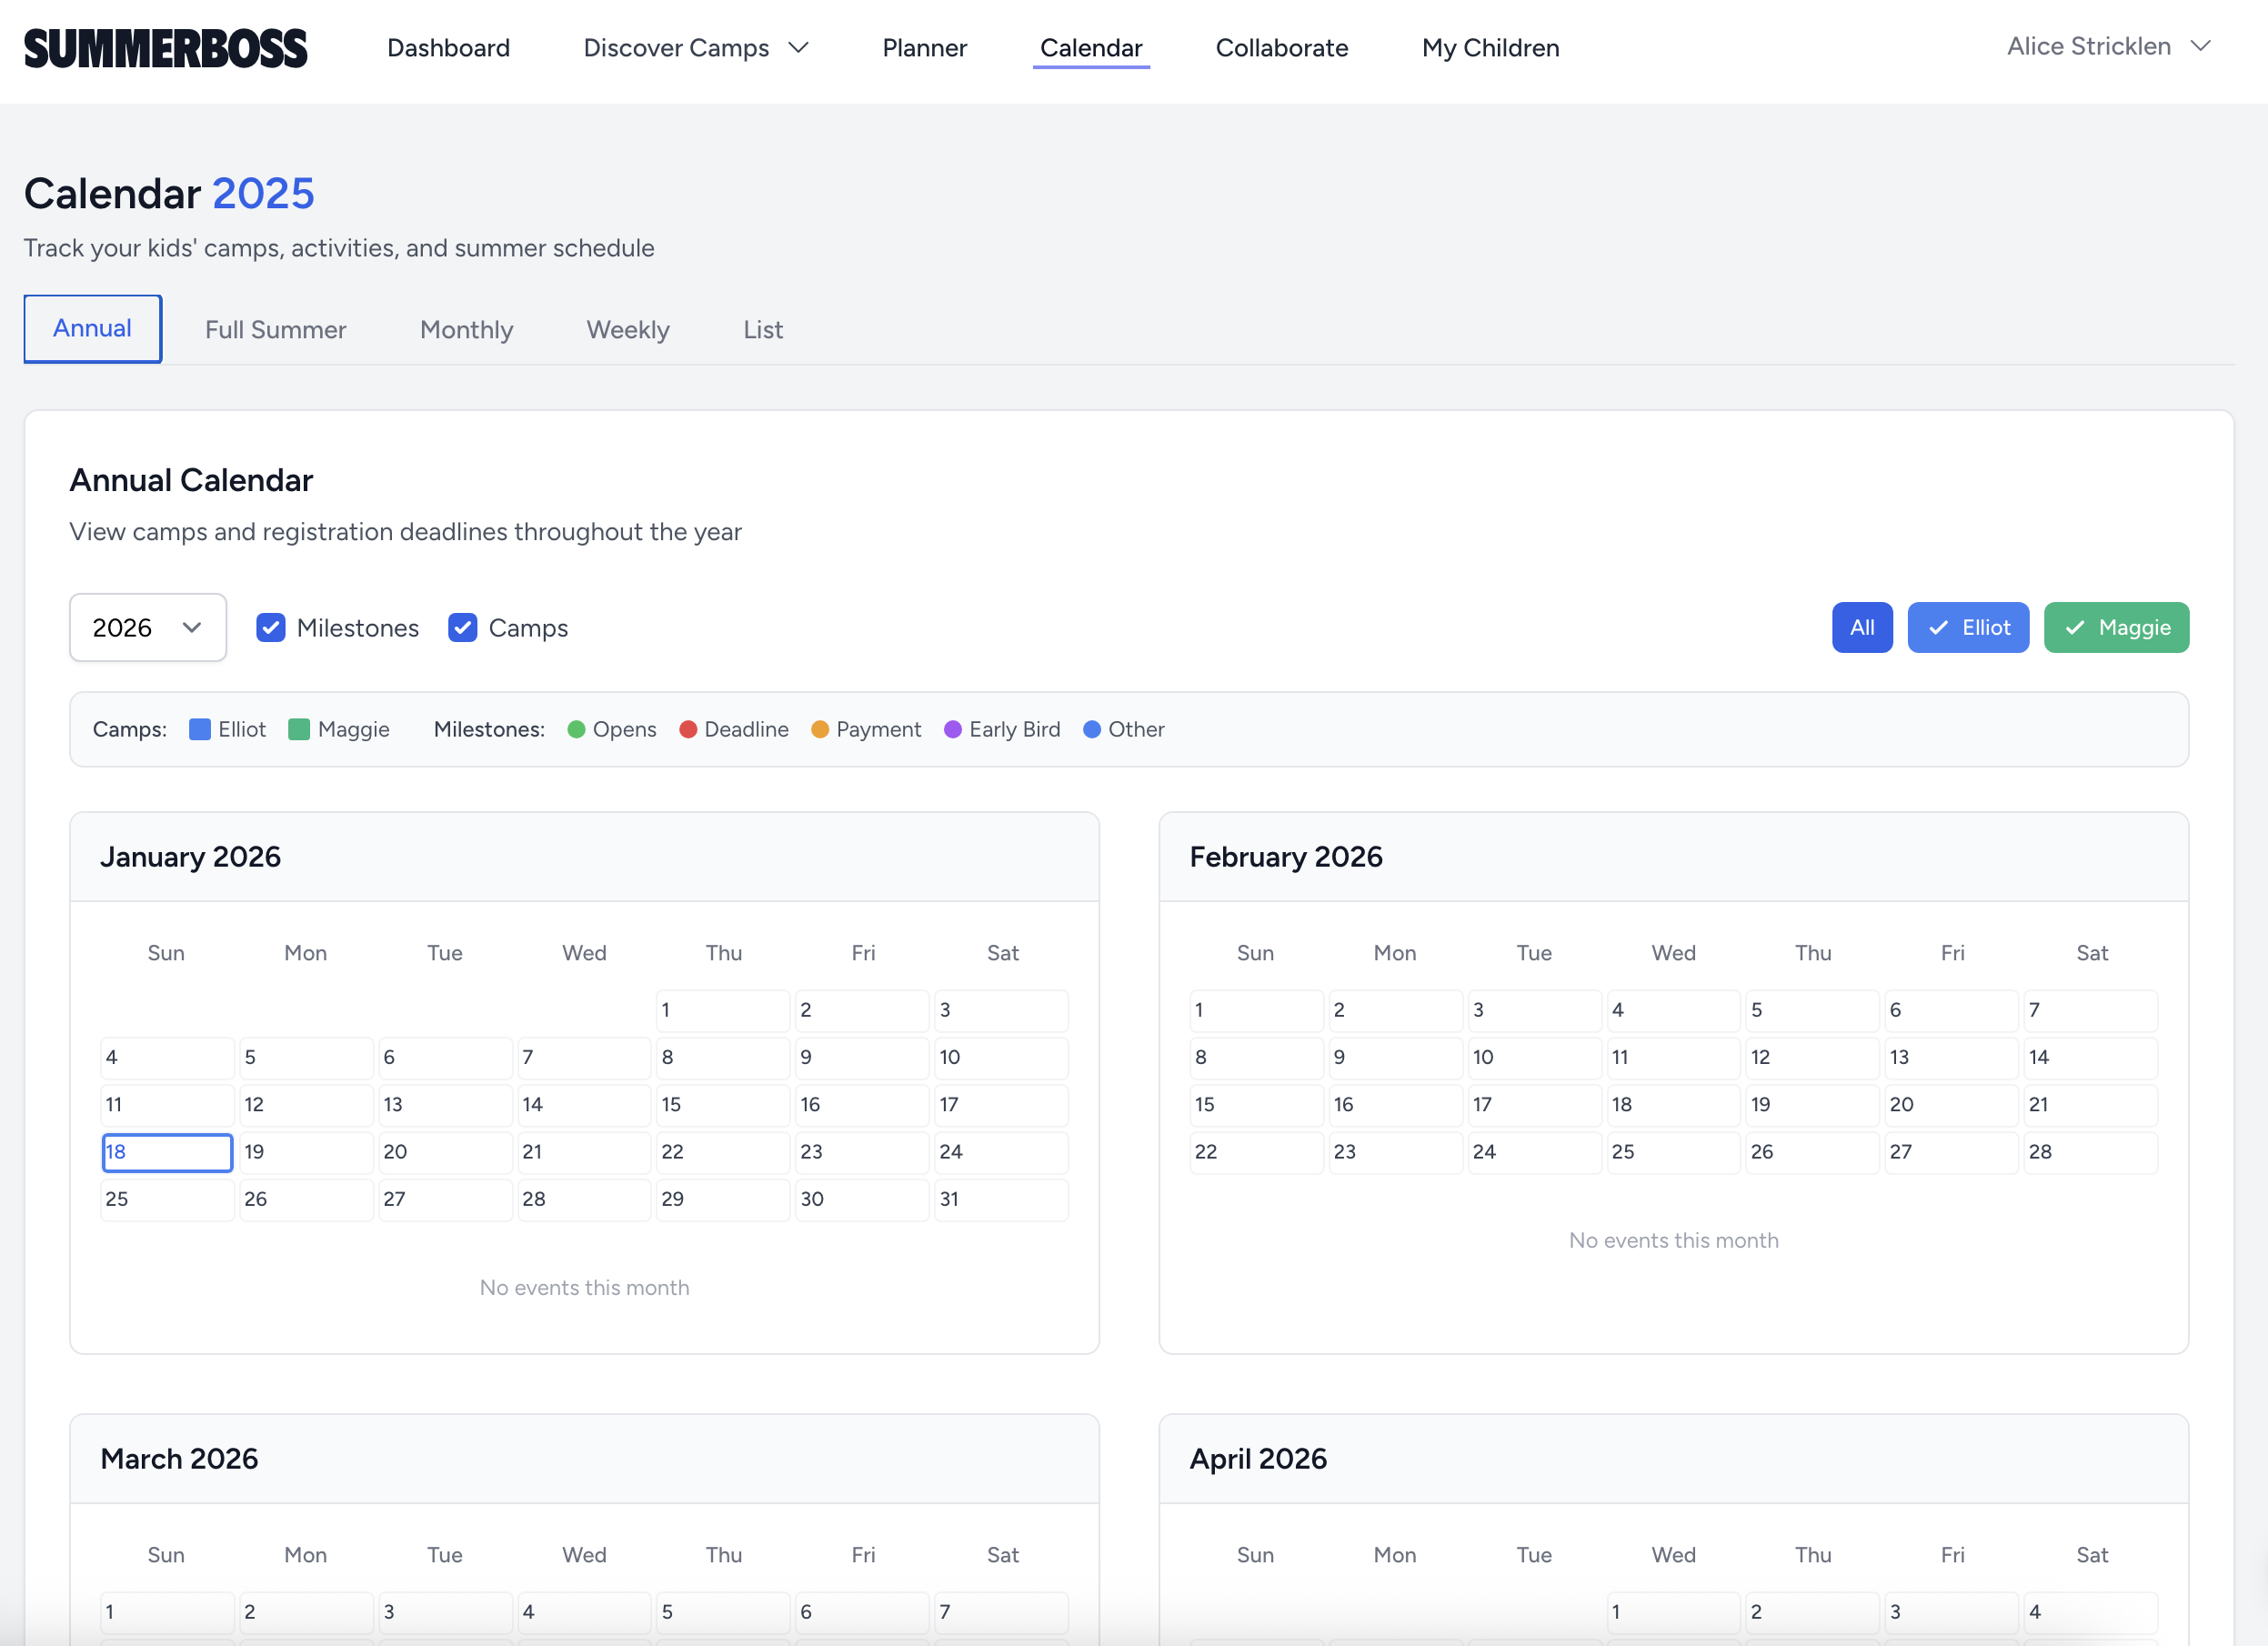Open the Alice Stricklen account menu

(2109, 46)
